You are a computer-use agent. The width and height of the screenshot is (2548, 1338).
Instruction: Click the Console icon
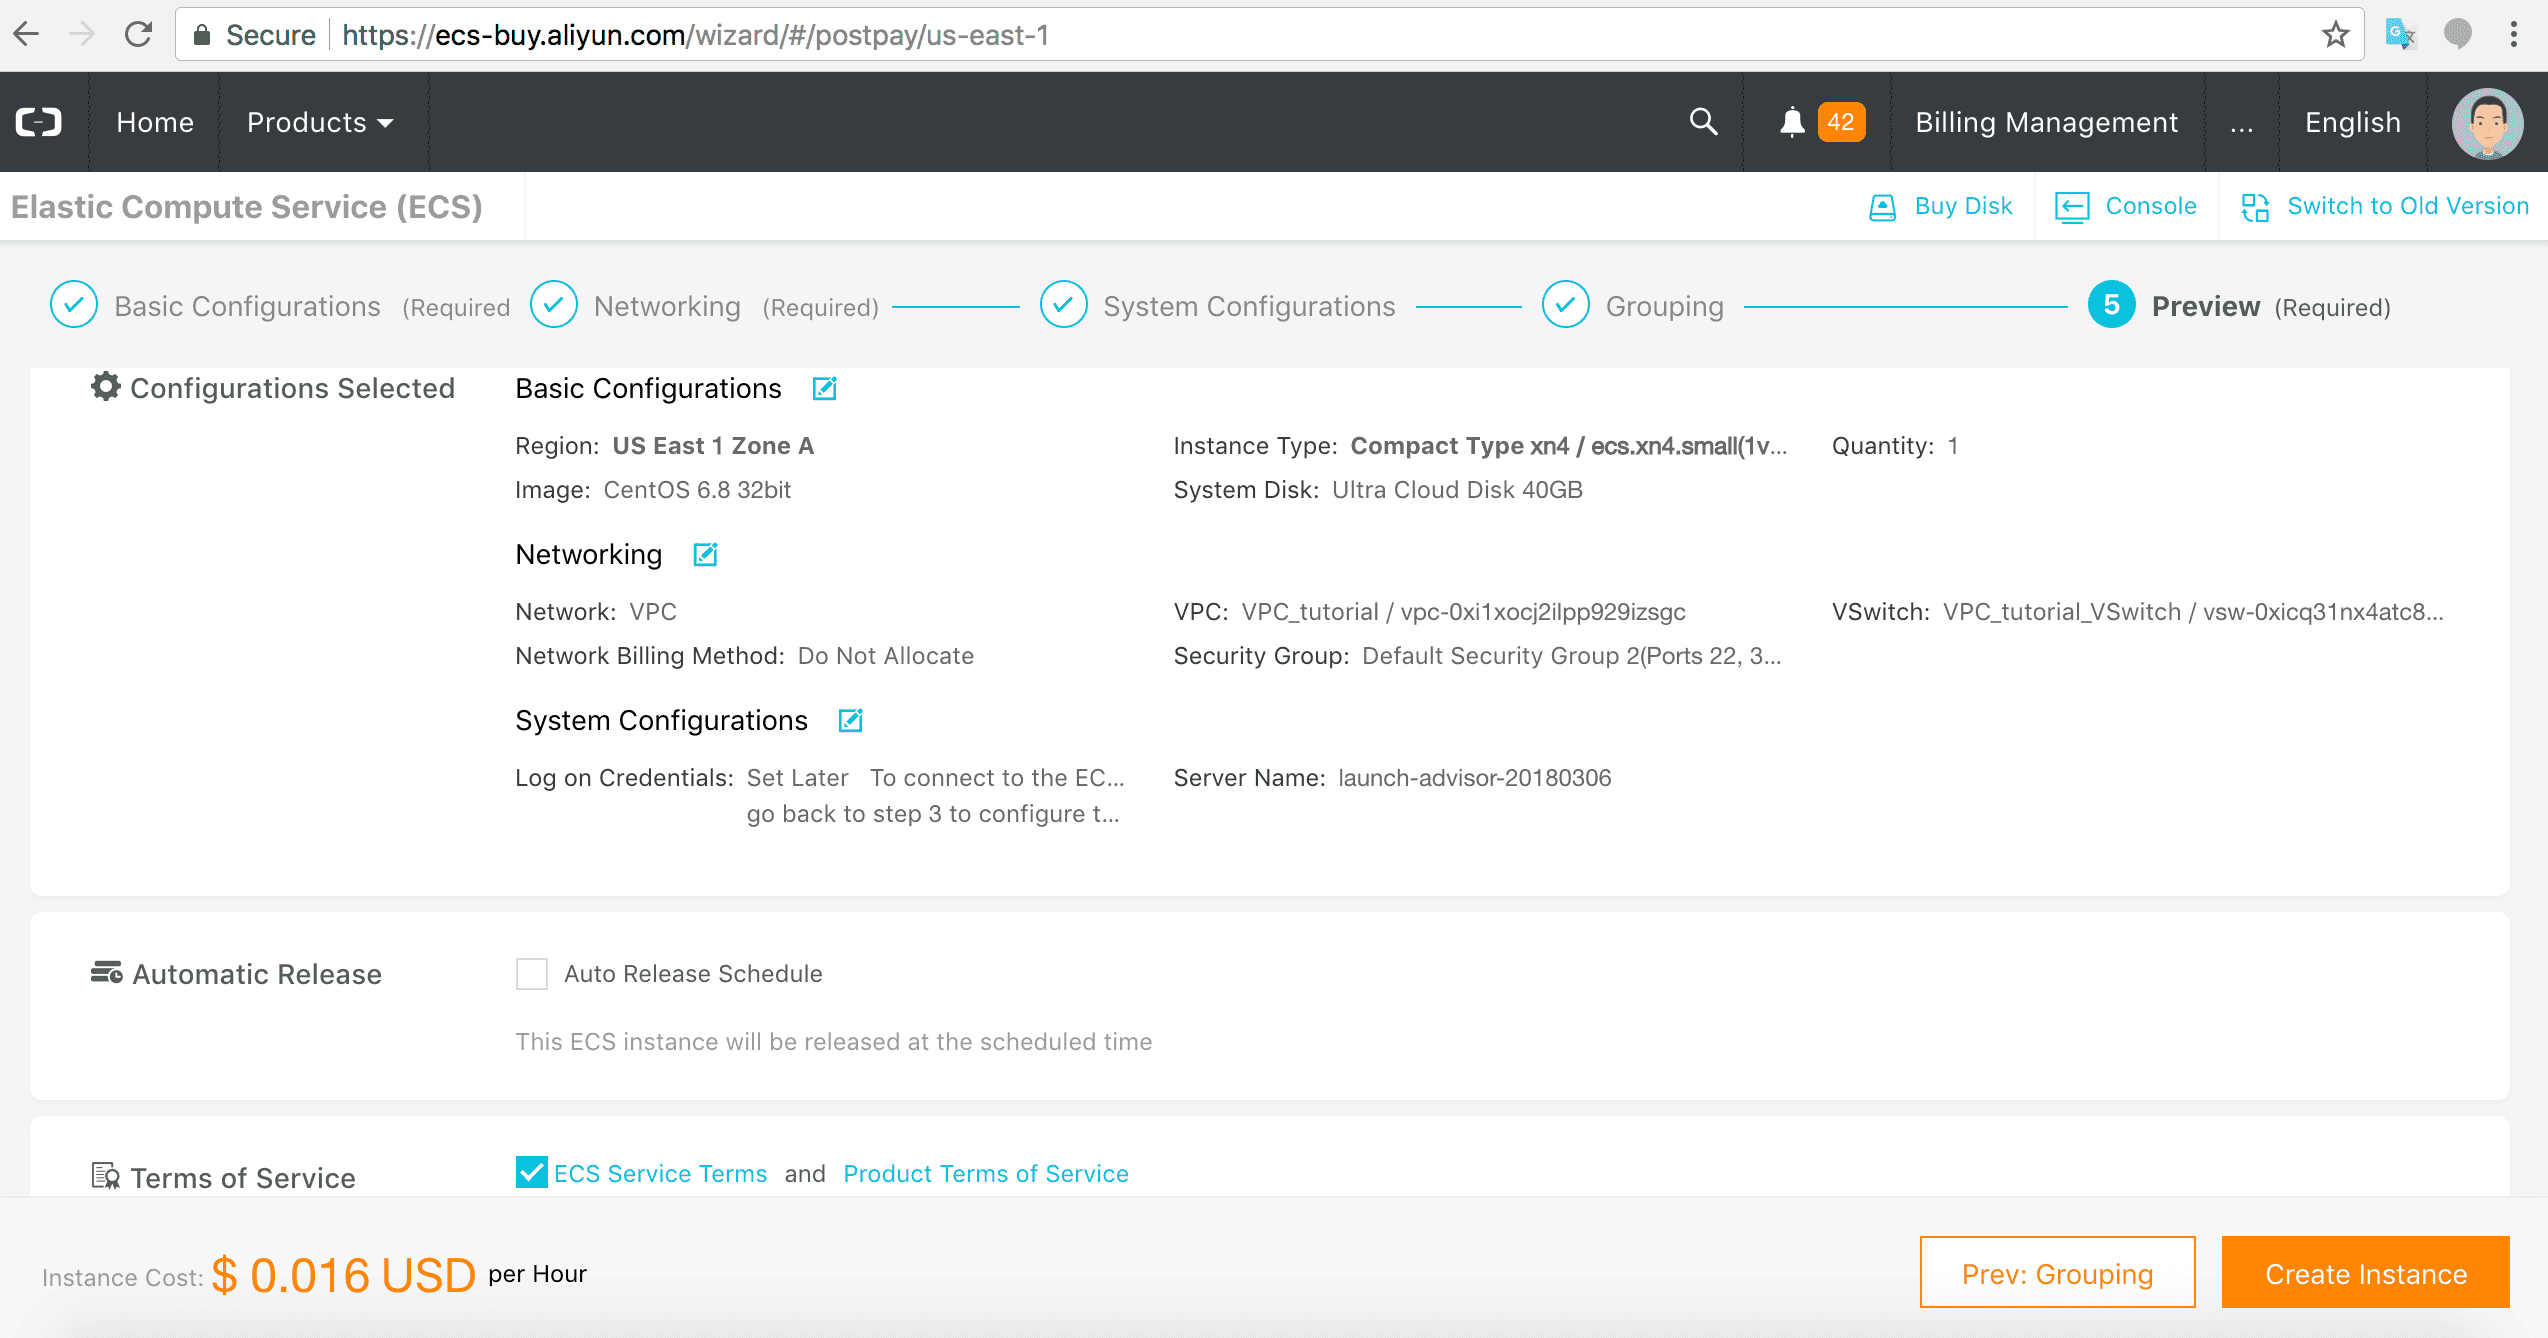[2072, 207]
